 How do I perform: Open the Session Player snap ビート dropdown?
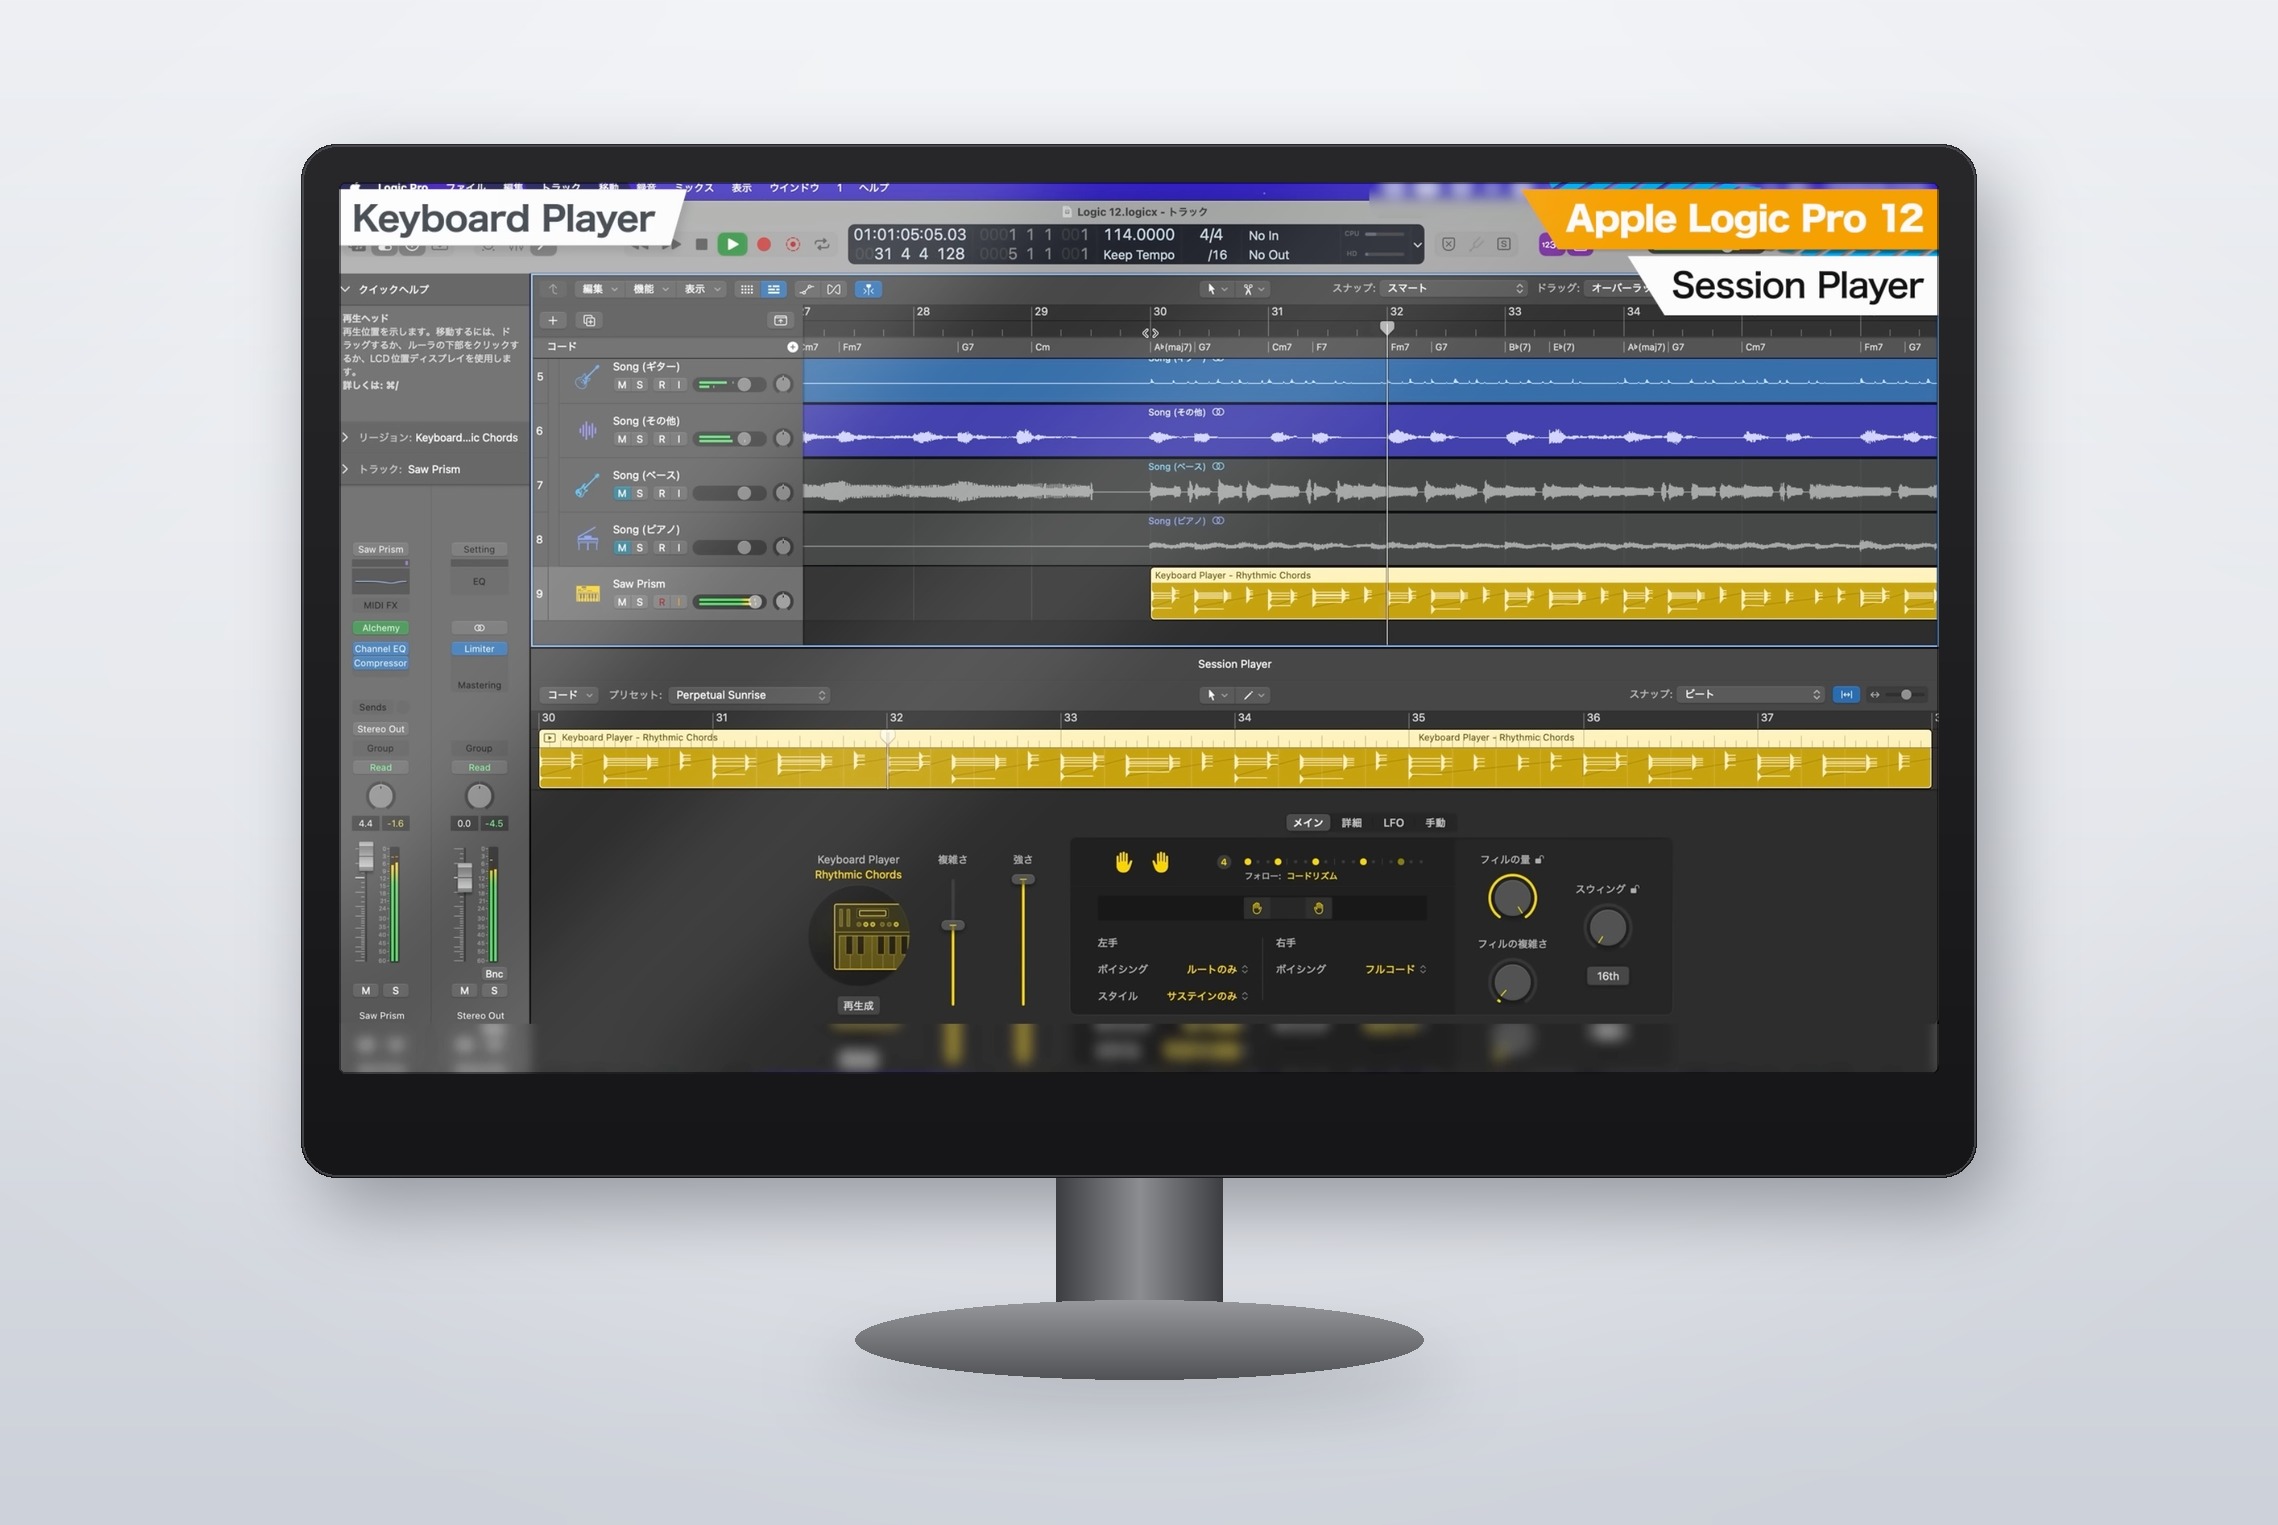pyautogui.click(x=1751, y=694)
